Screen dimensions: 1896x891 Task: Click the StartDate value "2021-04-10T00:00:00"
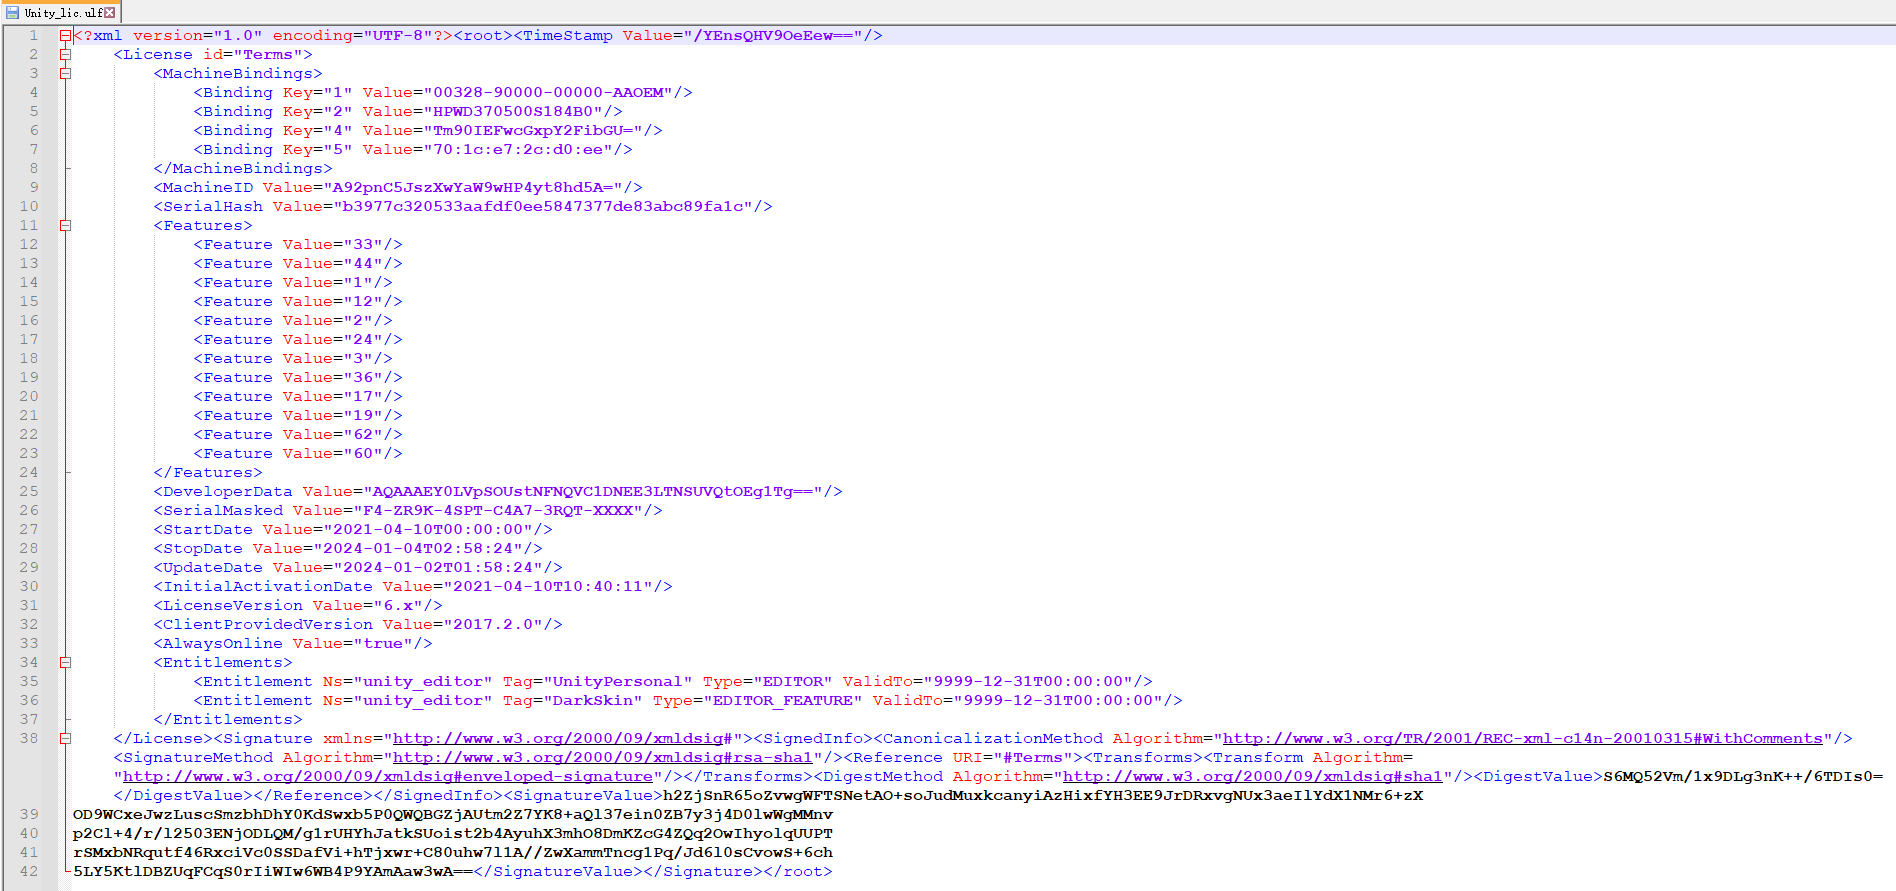pos(428,529)
